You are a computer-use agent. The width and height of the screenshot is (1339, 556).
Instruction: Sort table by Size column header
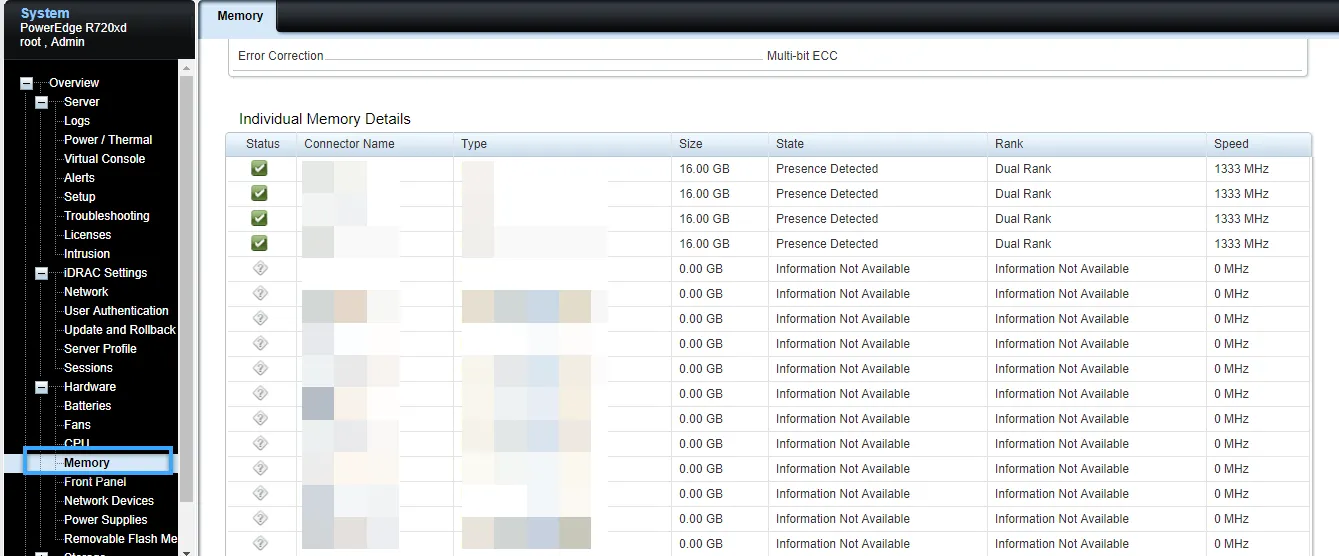[x=690, y=144]
